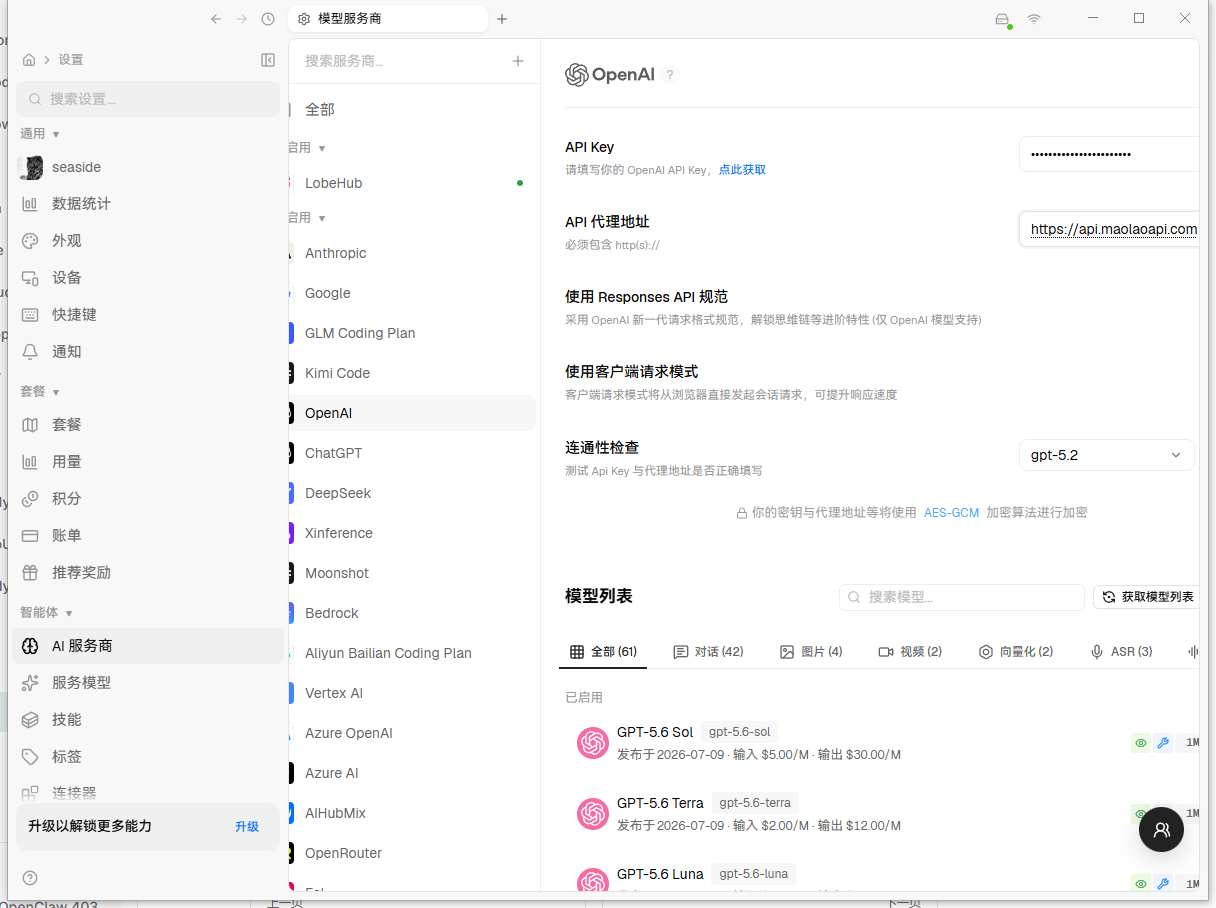The image size is (1216, 908).
Task: Switch to 图片 (4) tab
Action: pos(811,652)
